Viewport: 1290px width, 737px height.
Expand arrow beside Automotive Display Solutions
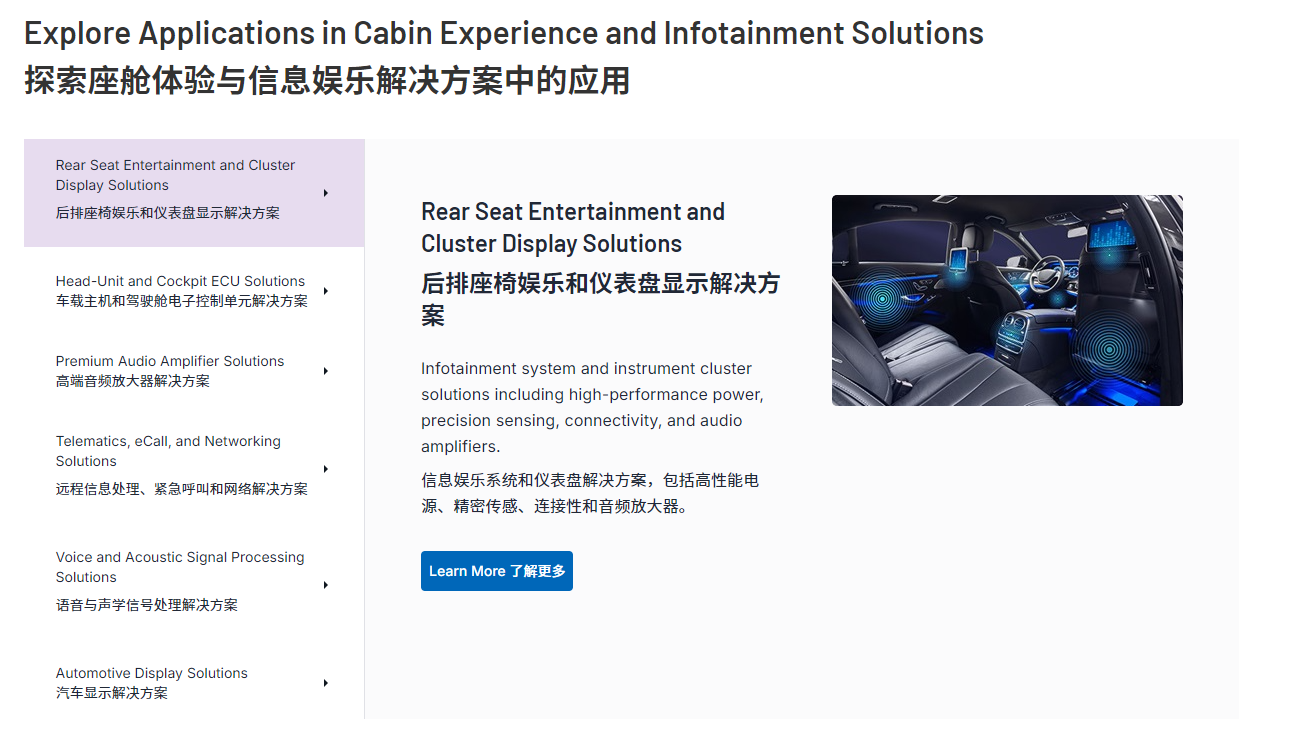tap(326, 683)
